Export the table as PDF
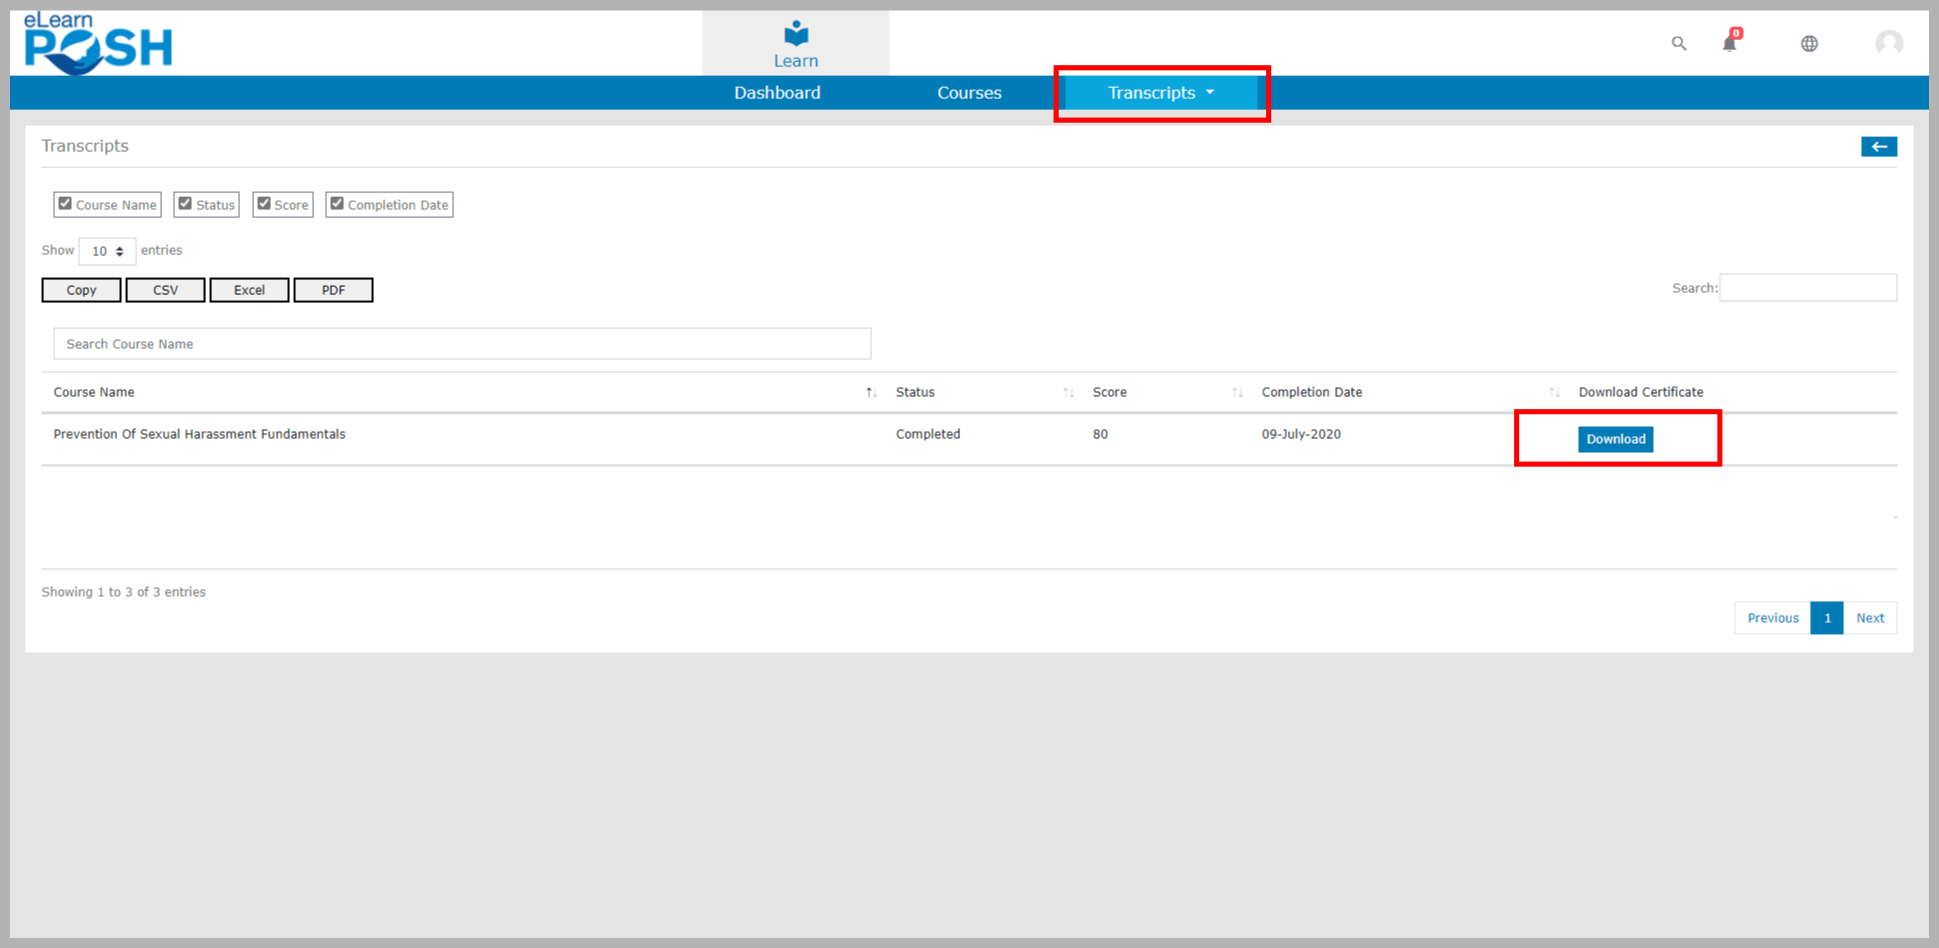Screen dimensions: 1939x948 pos(333,290)
